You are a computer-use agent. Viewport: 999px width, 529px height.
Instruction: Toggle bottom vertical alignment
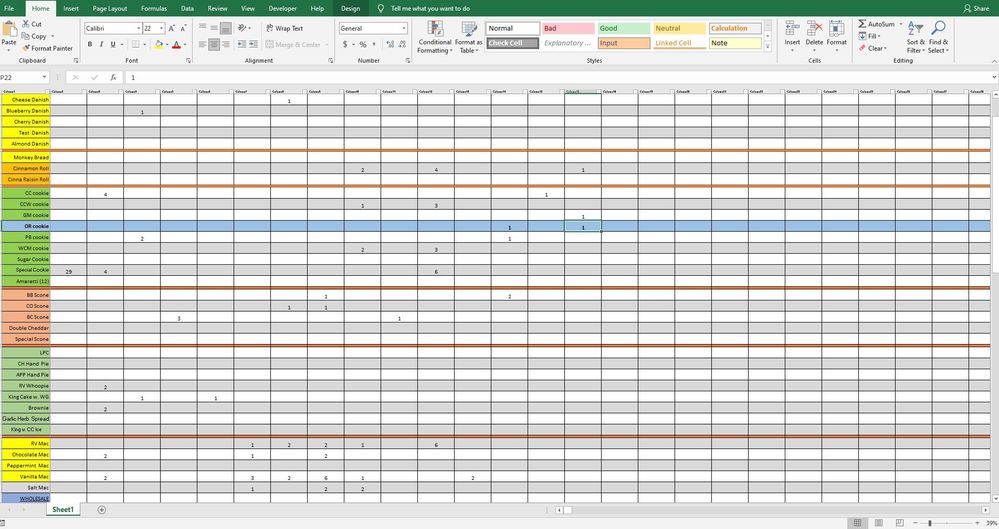tap(226, 28)
